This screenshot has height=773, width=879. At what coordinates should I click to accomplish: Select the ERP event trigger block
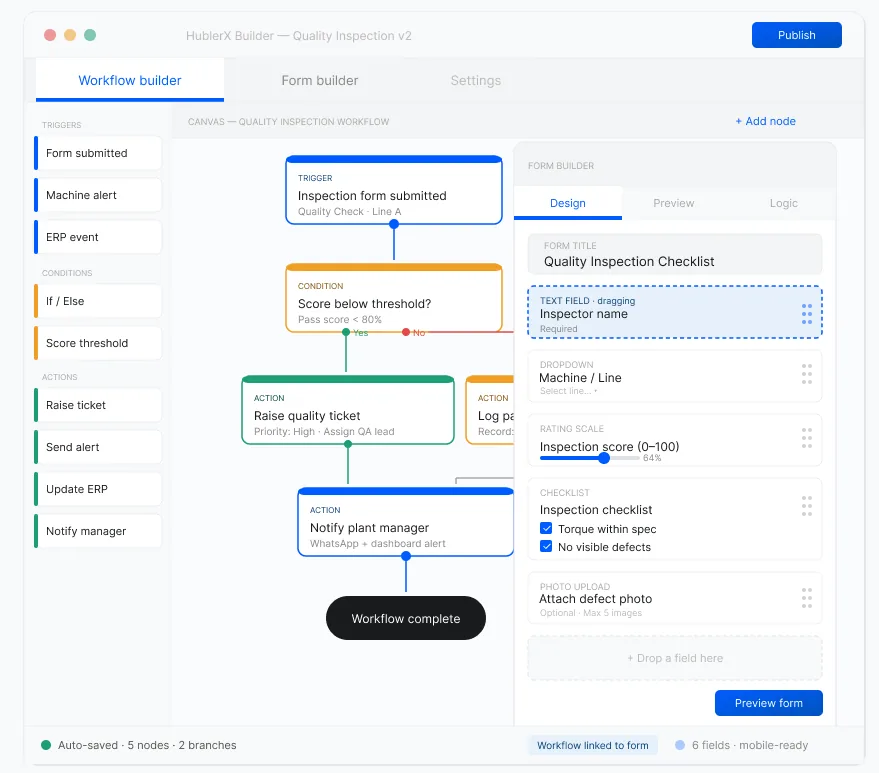(98, 237)
